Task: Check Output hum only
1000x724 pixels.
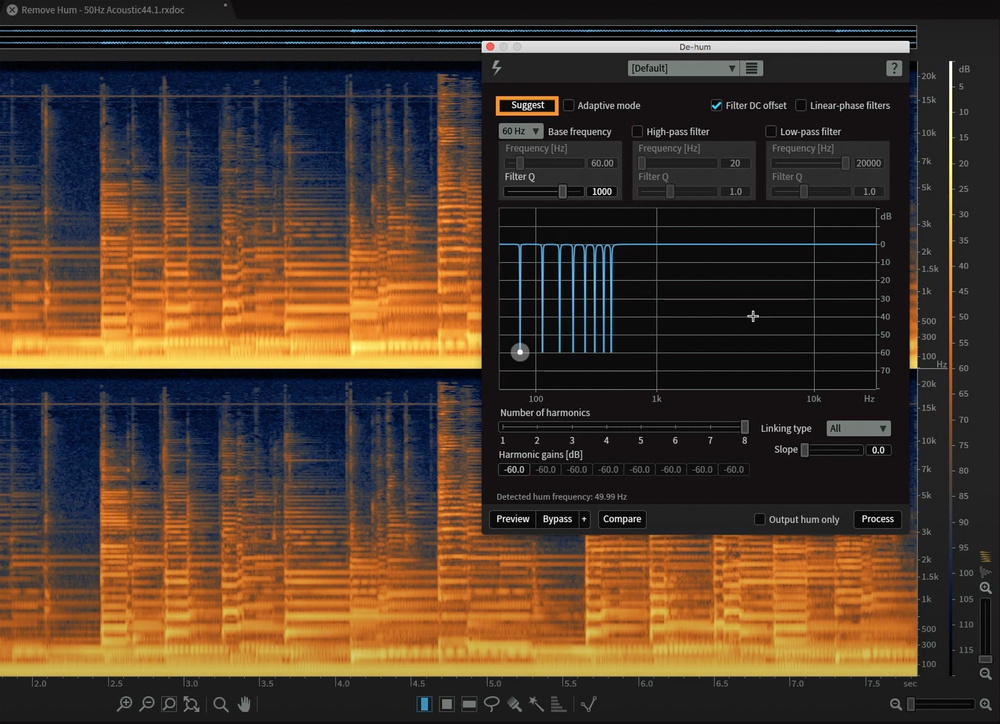Action: tap(760, 519)
